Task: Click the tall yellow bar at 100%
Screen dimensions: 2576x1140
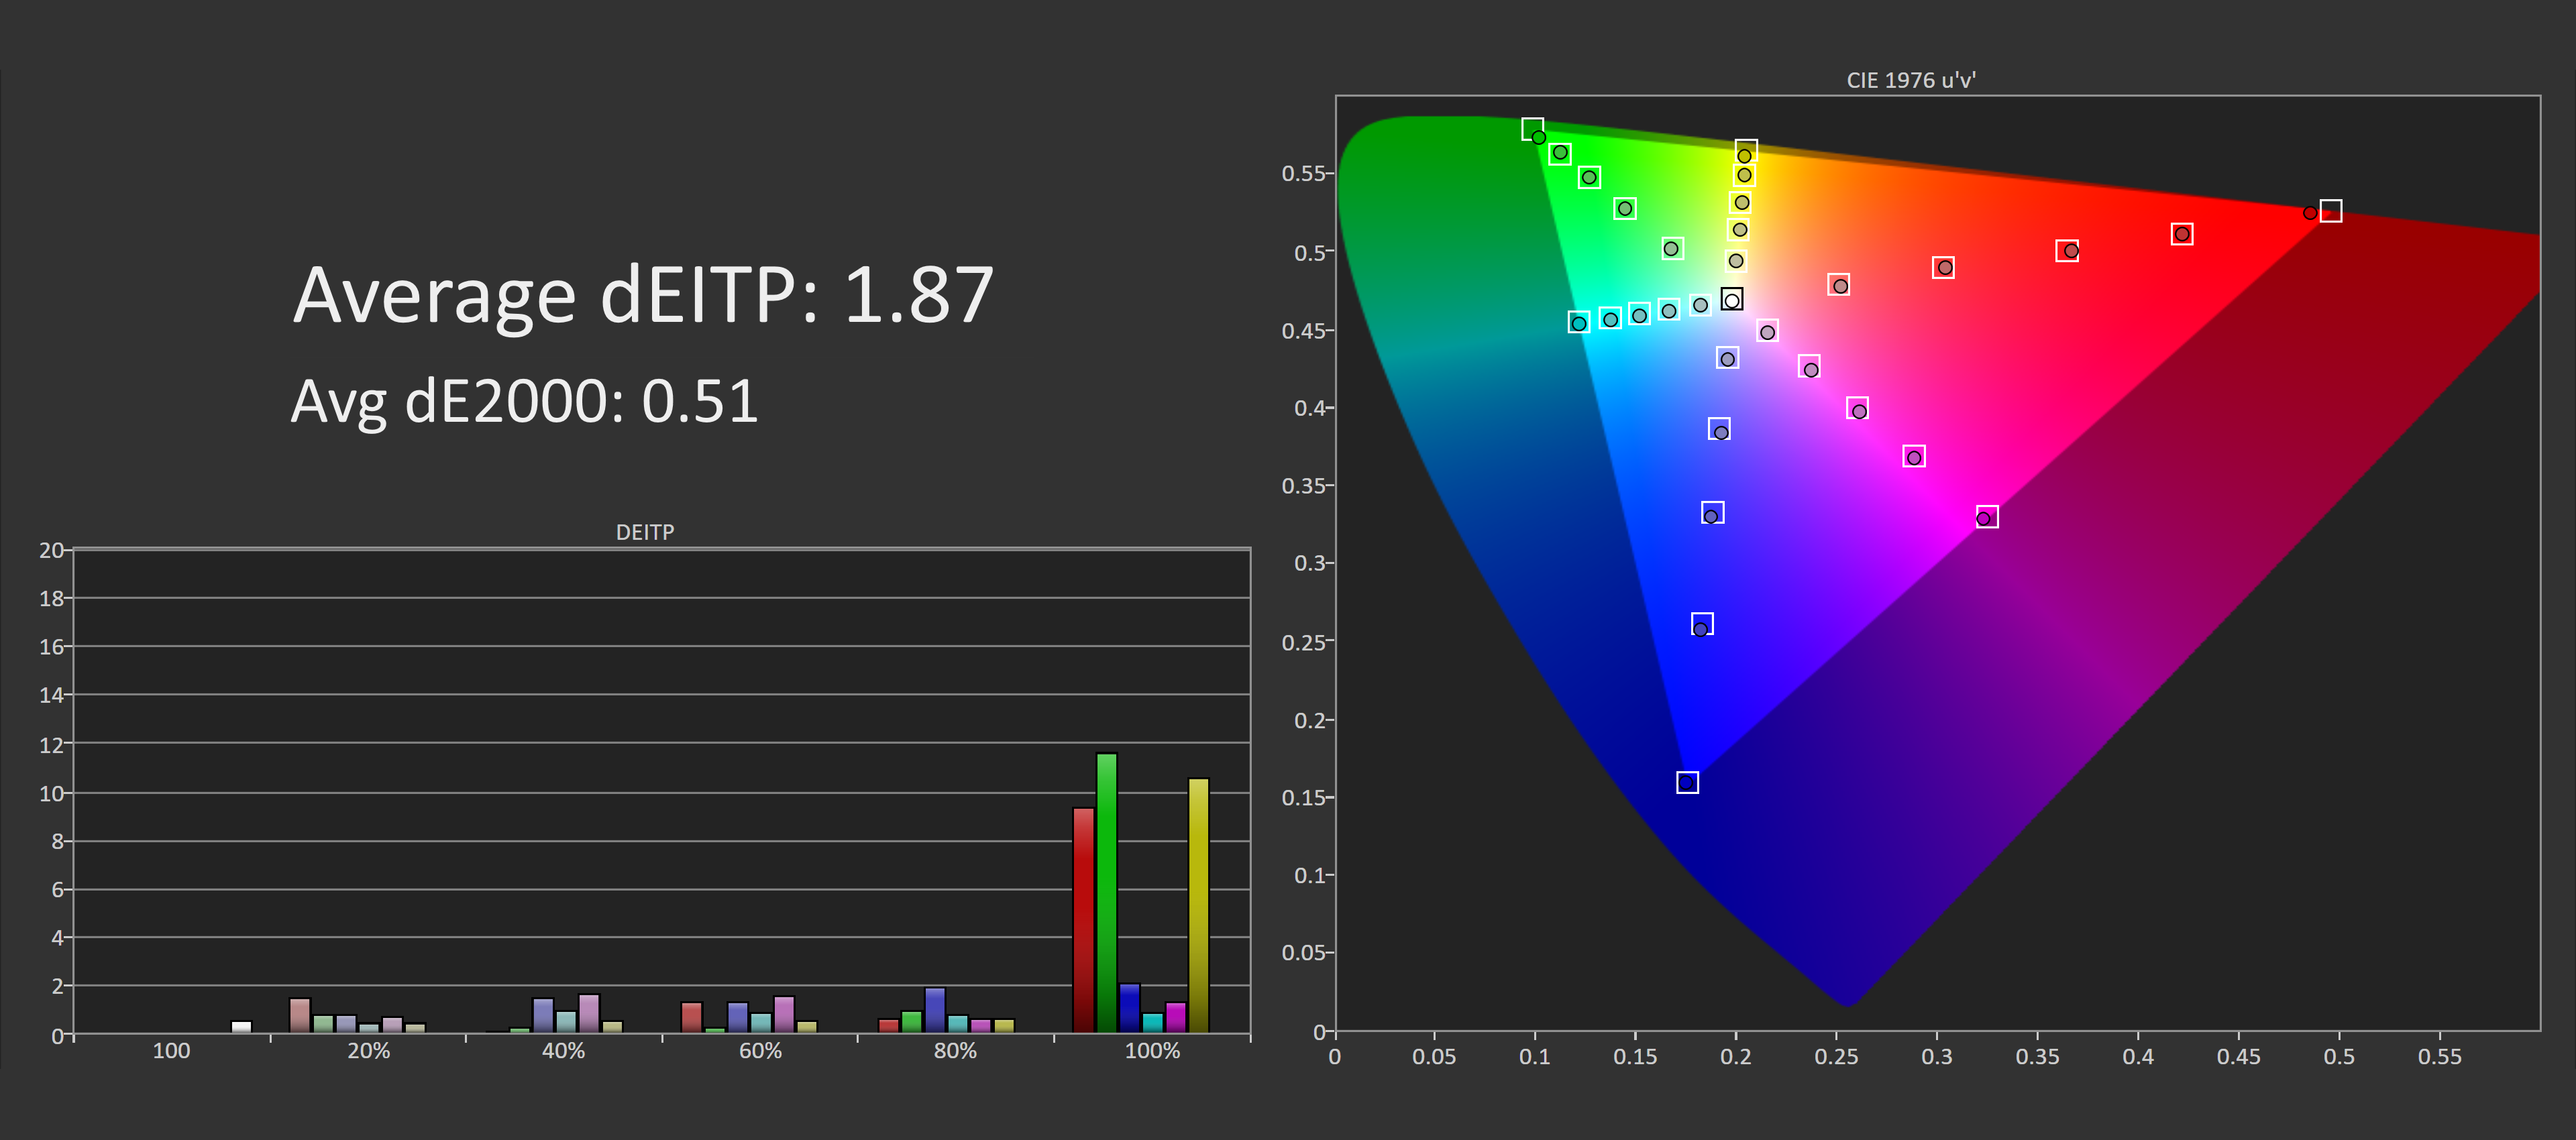Action: click(x=1198, y=904)
